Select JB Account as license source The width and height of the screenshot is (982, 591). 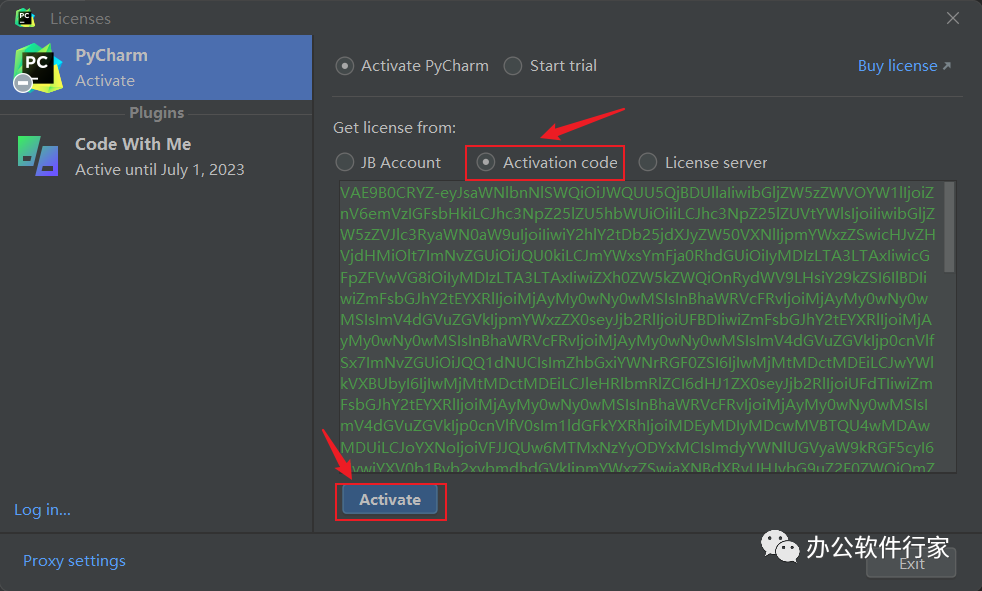(345, 162)
